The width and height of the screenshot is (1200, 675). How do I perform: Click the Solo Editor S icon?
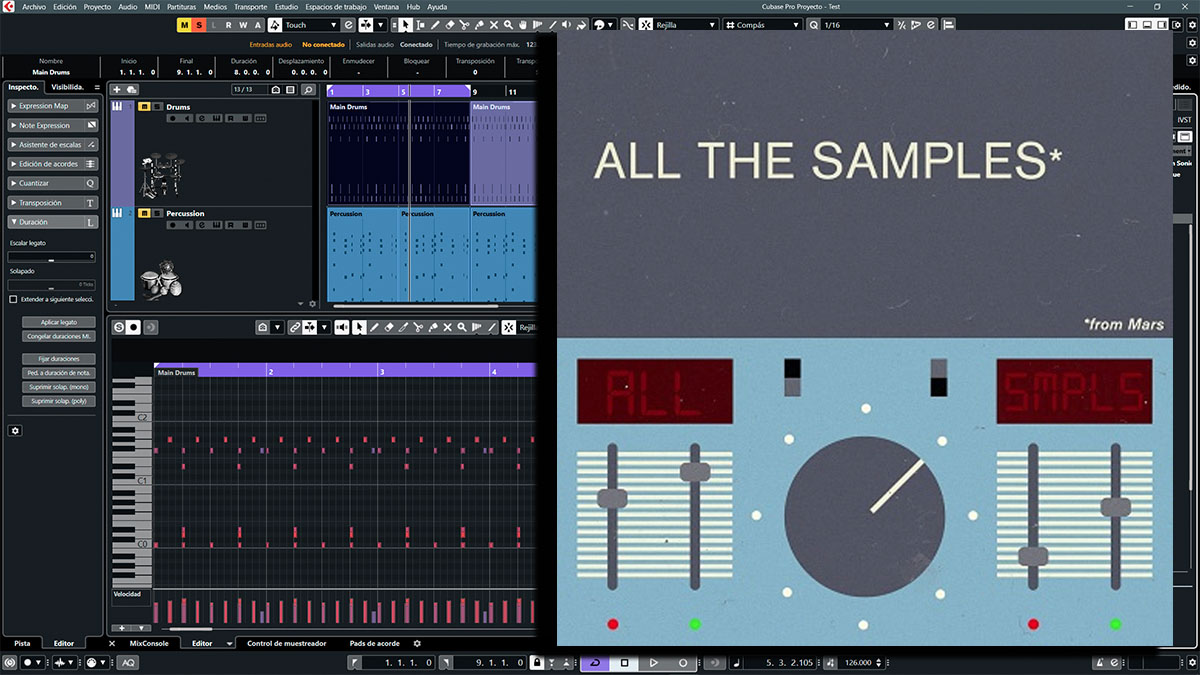(x=119, y=327)
